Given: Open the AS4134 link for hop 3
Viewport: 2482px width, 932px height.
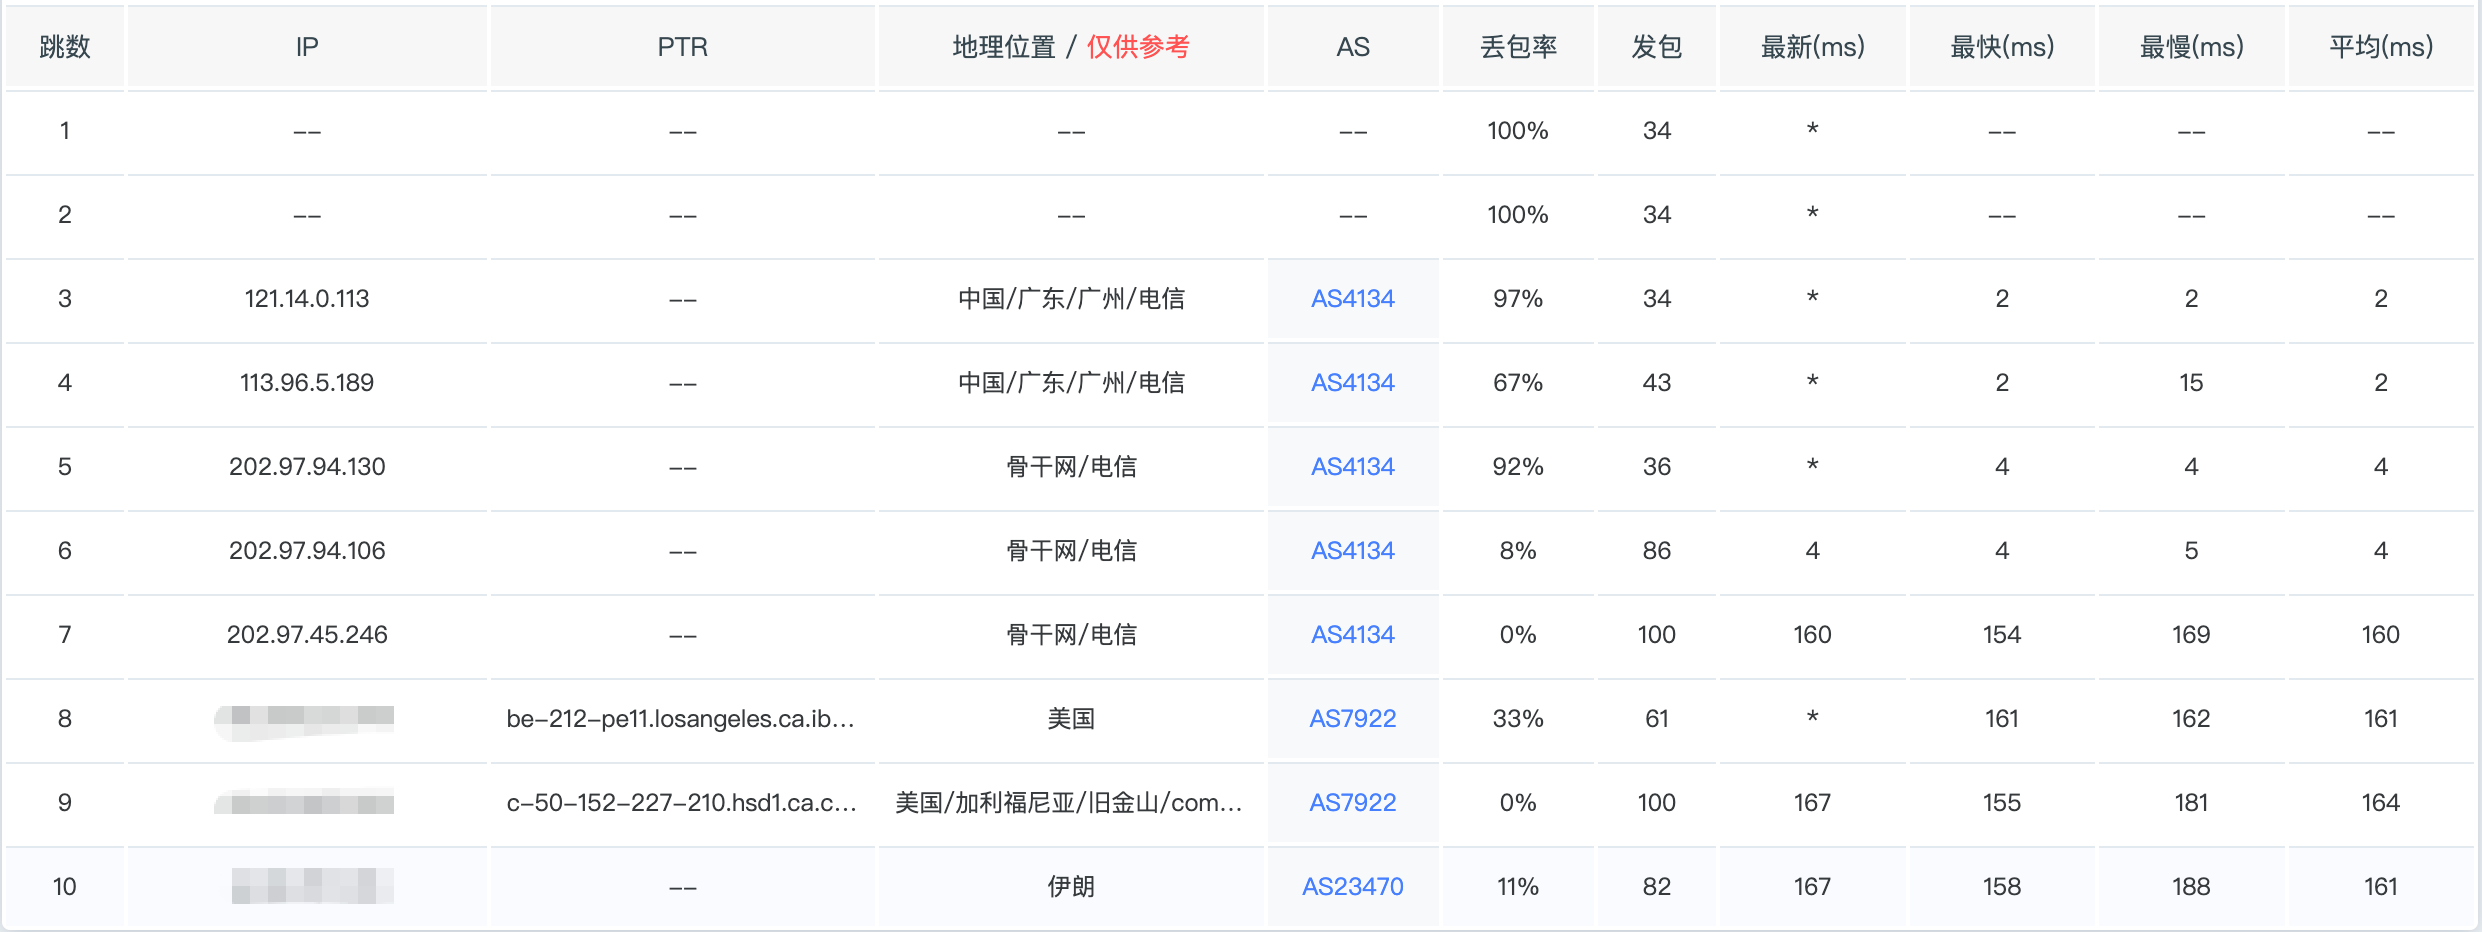Looking at the screenshot, I should 1352,299.
